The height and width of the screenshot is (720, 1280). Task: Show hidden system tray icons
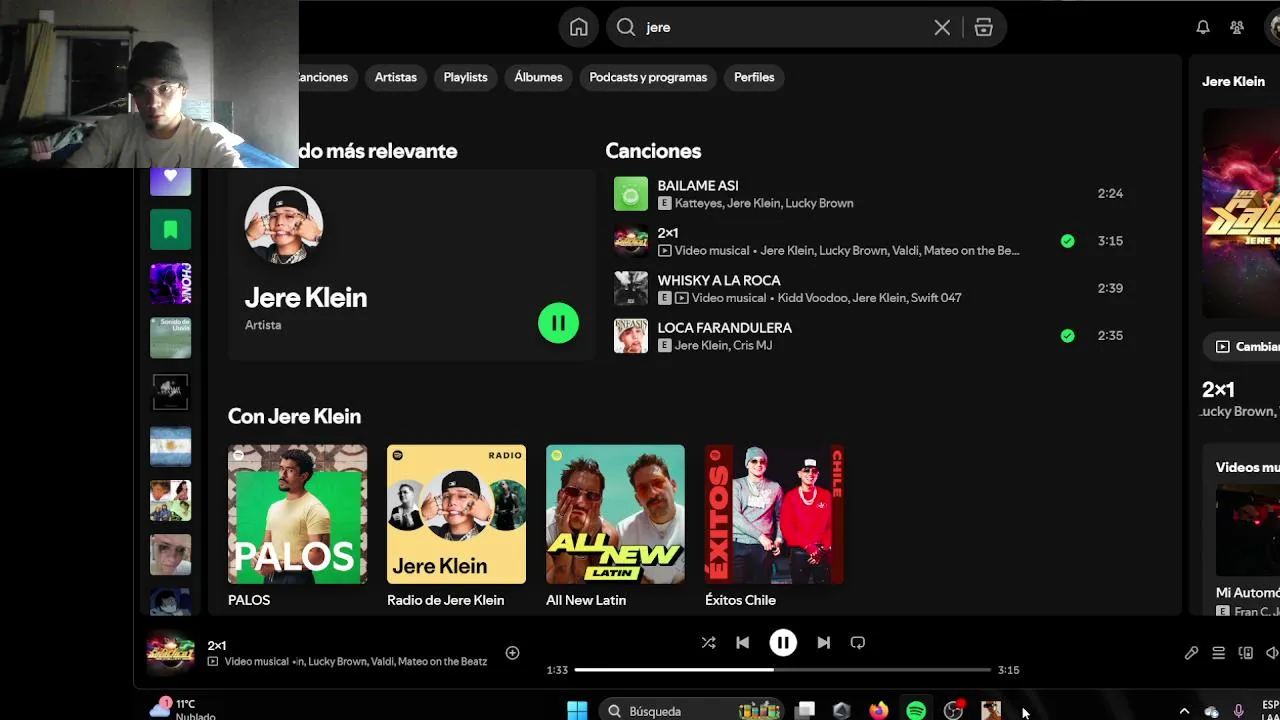pyautogui.click(x=1184, y=711)
